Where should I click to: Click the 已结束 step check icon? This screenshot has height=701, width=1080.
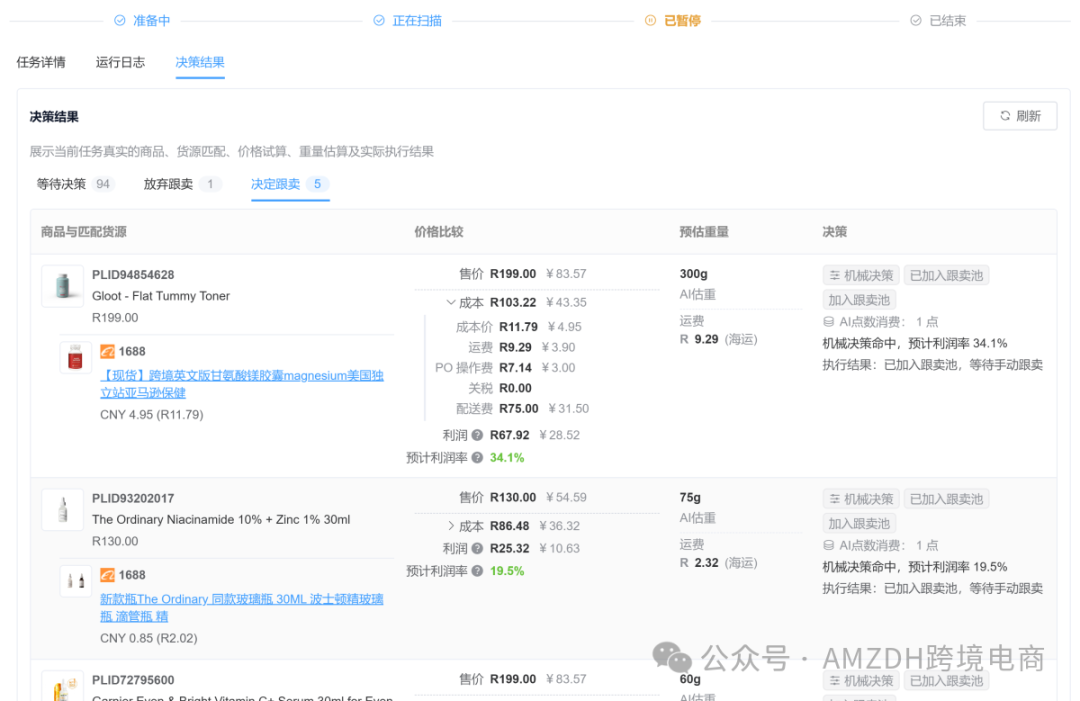(916, 21)
